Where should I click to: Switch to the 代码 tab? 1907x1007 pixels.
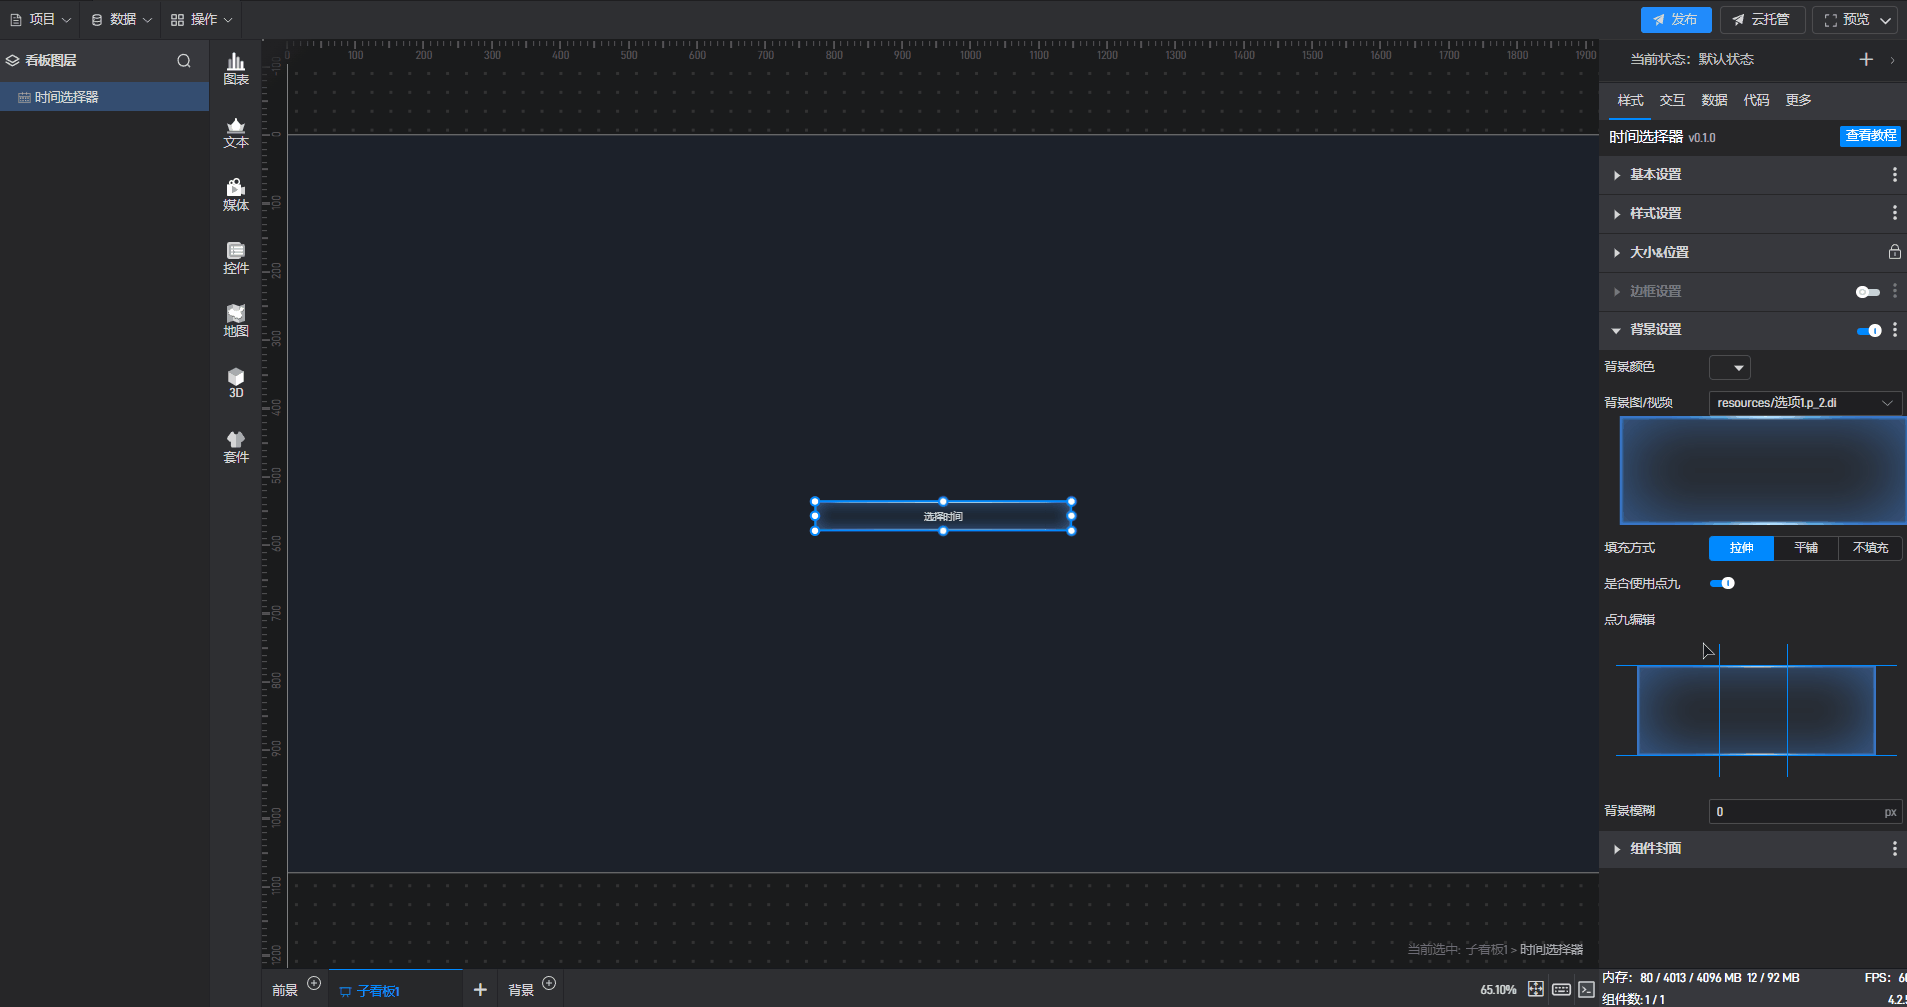tap(1756, 100)
